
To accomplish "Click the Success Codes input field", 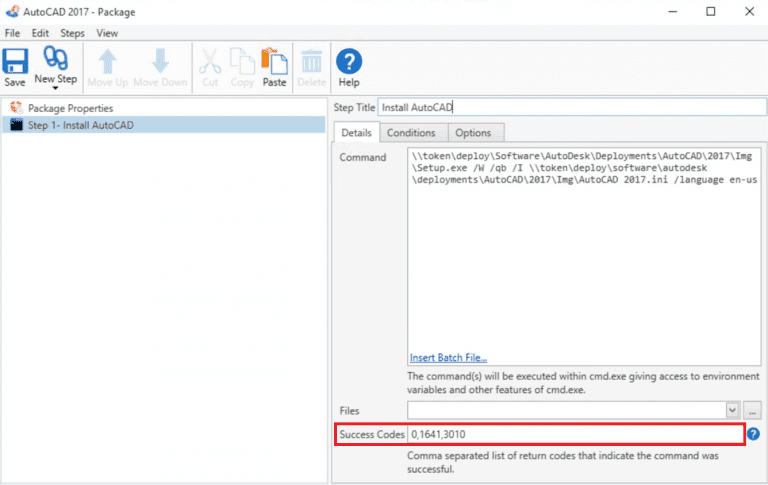I will pos(576,434).
